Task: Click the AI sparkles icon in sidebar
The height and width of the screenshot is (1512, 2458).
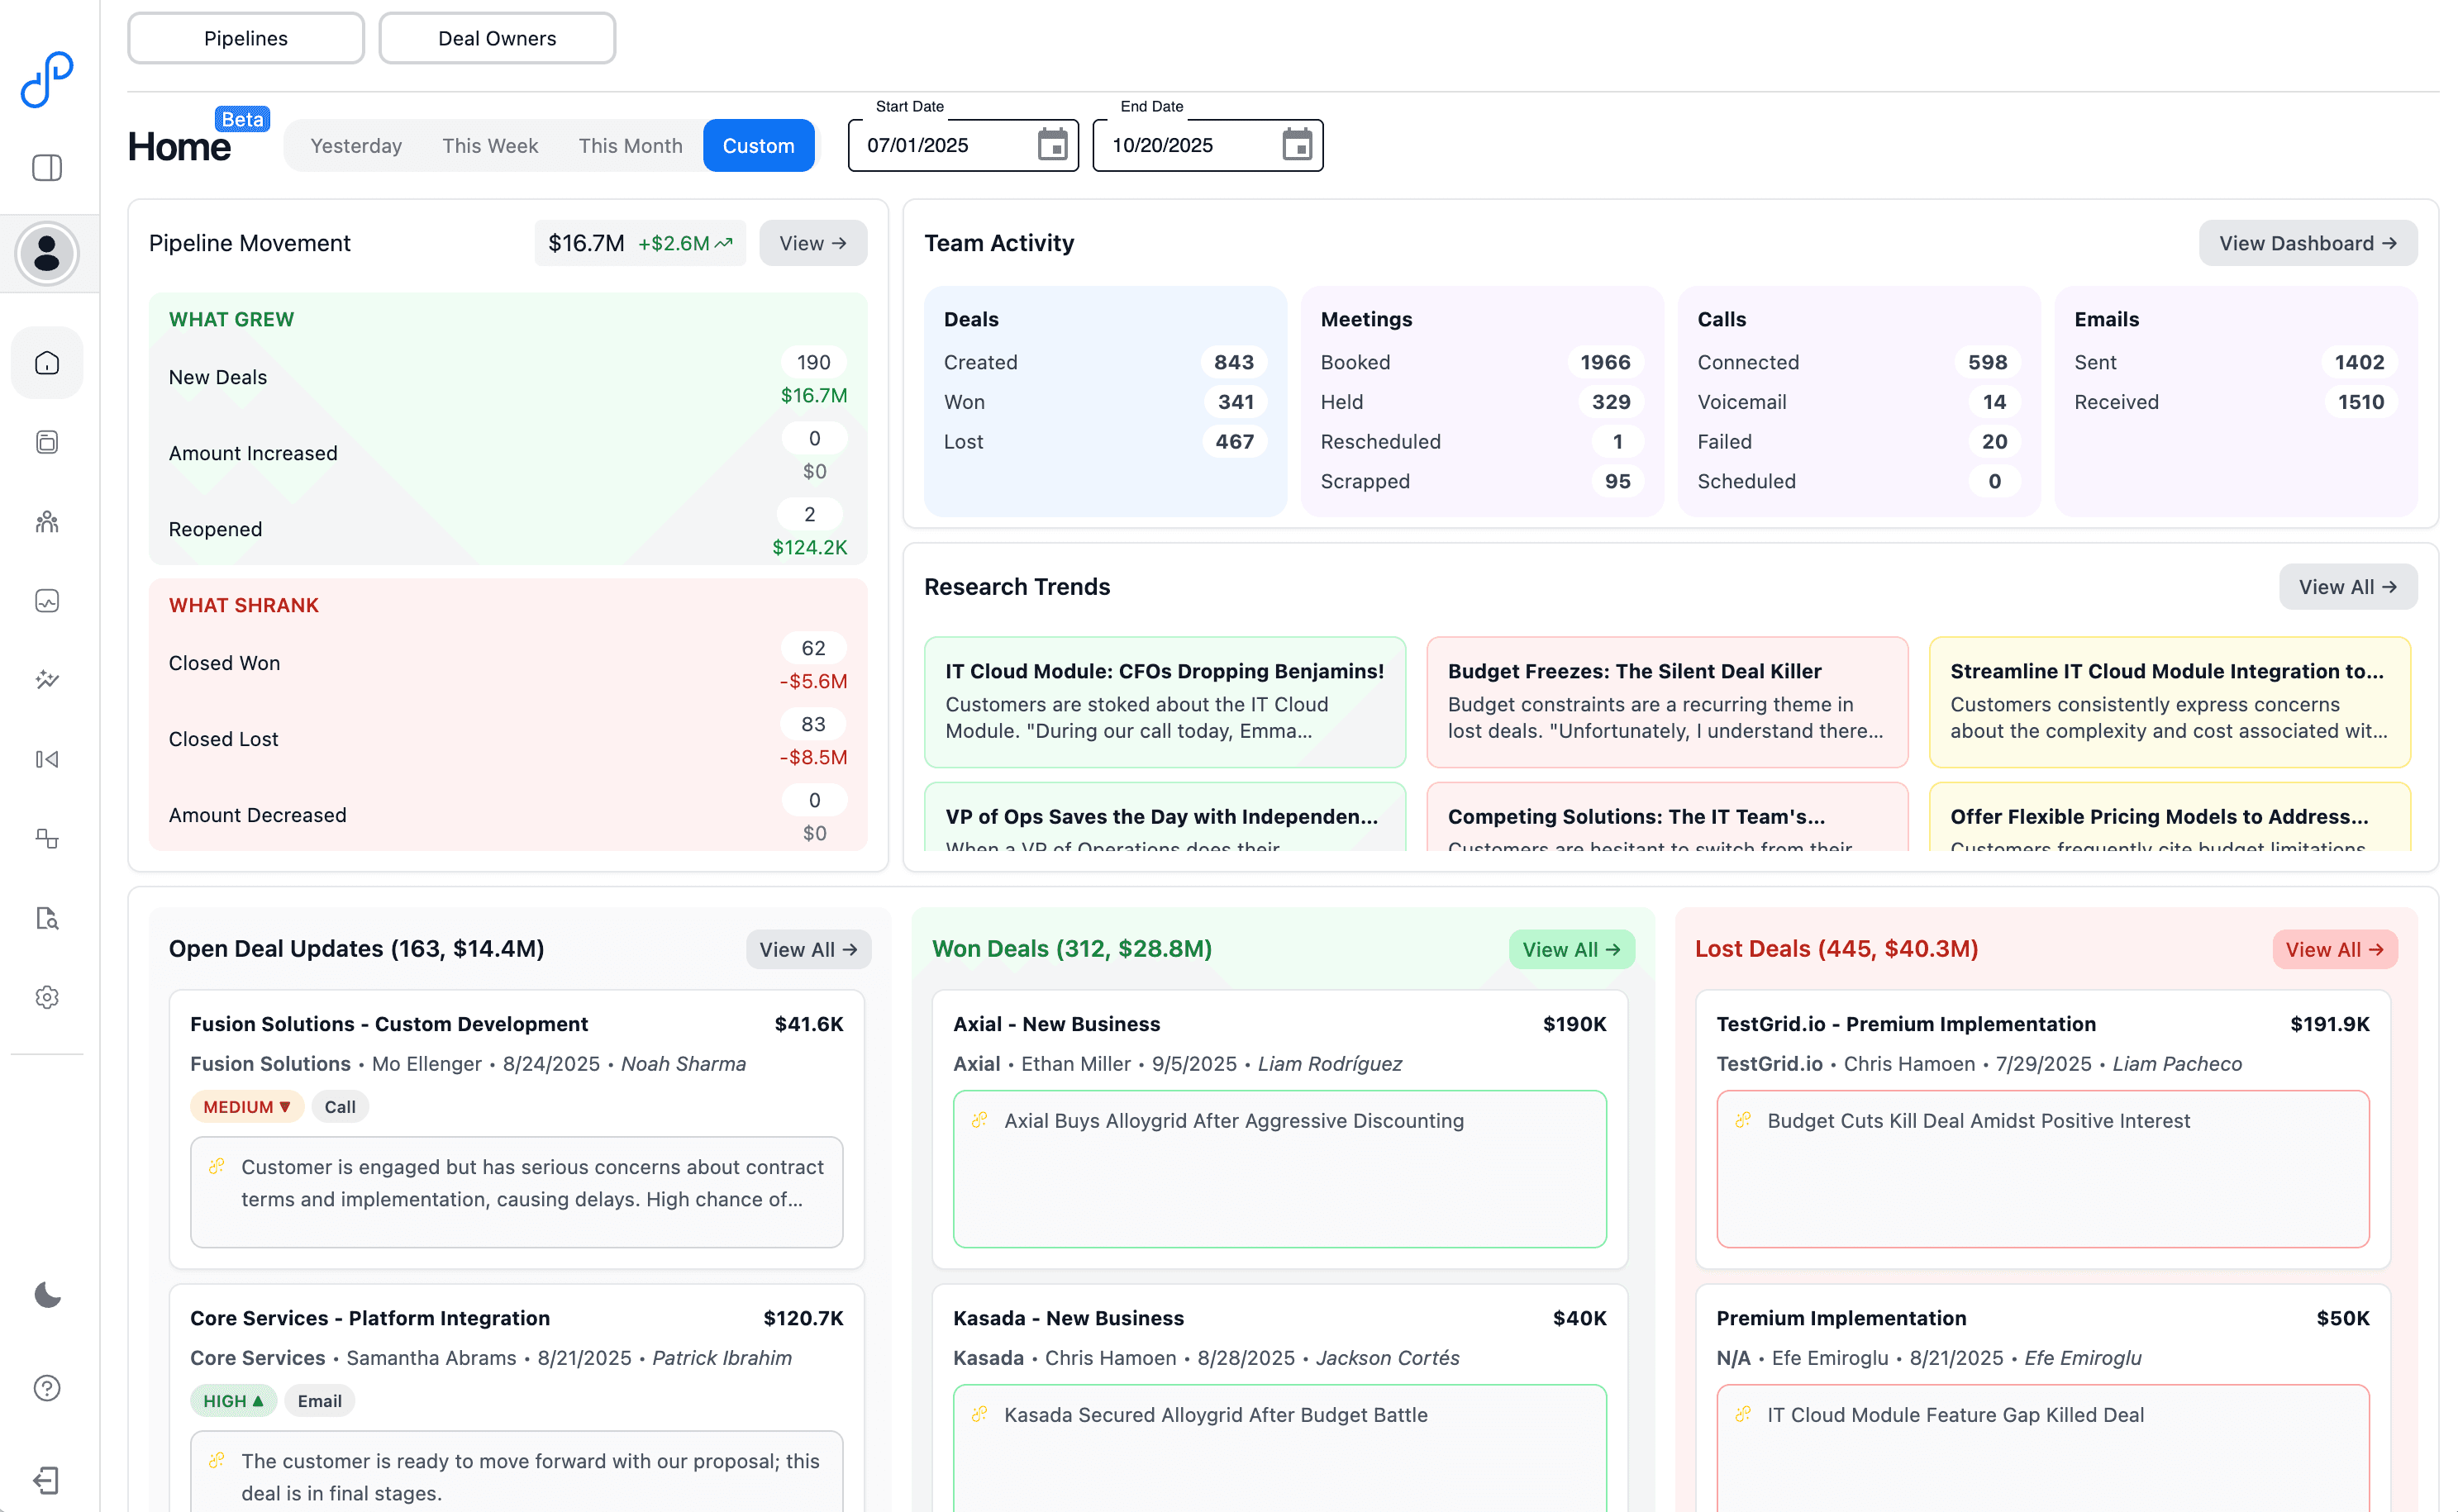Action: coord(47,681)
